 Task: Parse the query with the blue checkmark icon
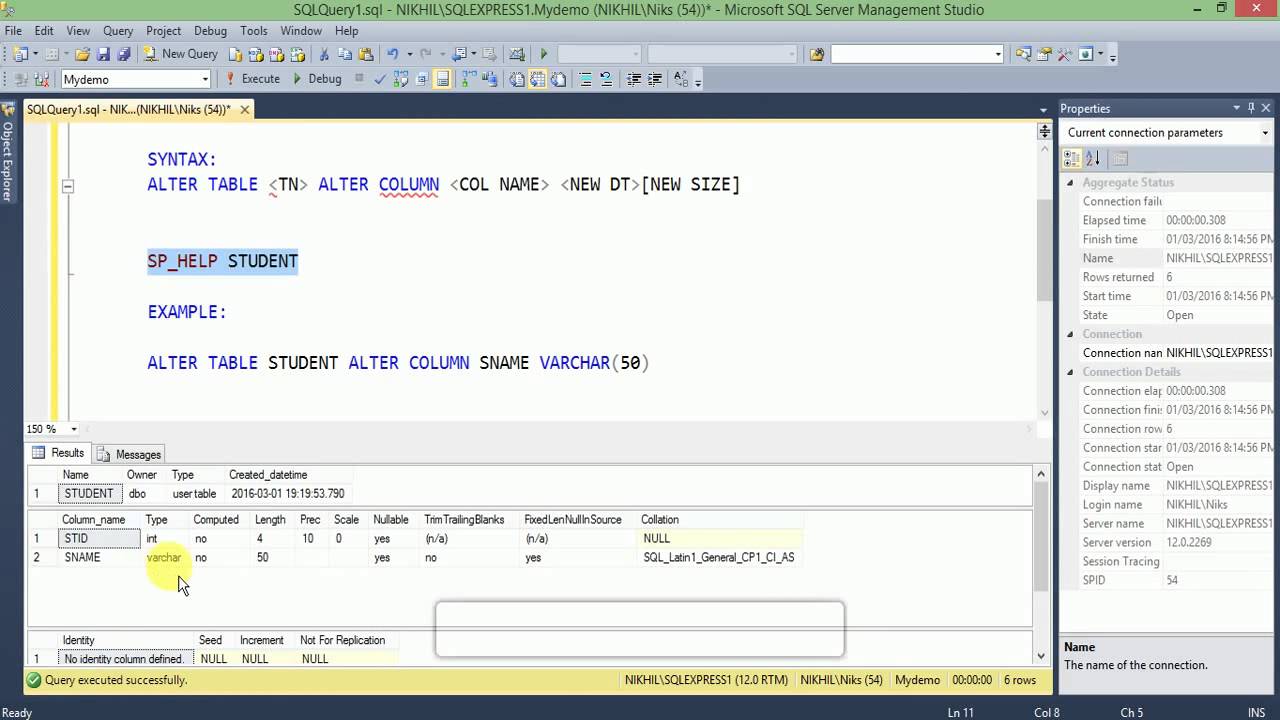(380, 79)
